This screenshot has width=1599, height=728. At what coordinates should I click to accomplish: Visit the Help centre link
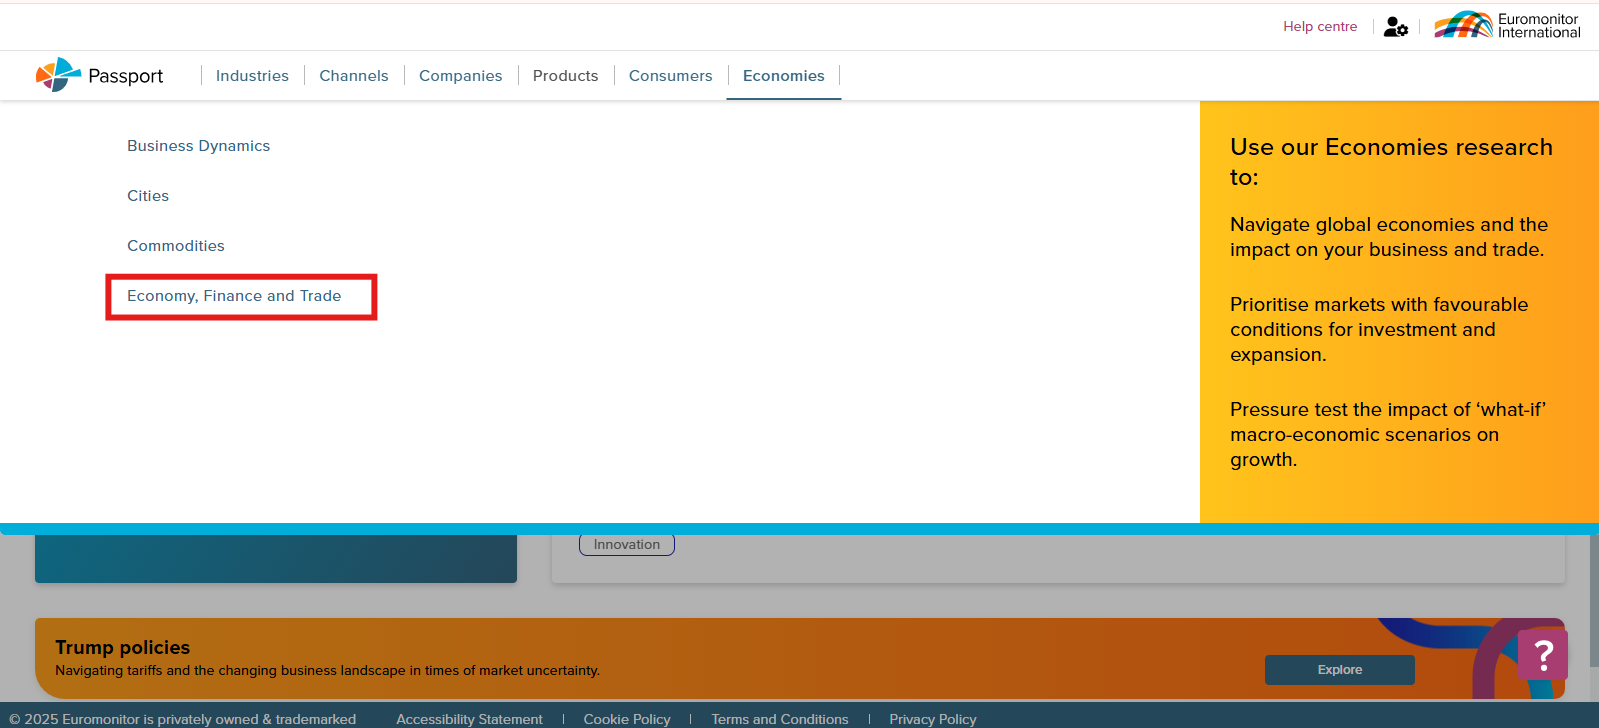coord(1320,27)
